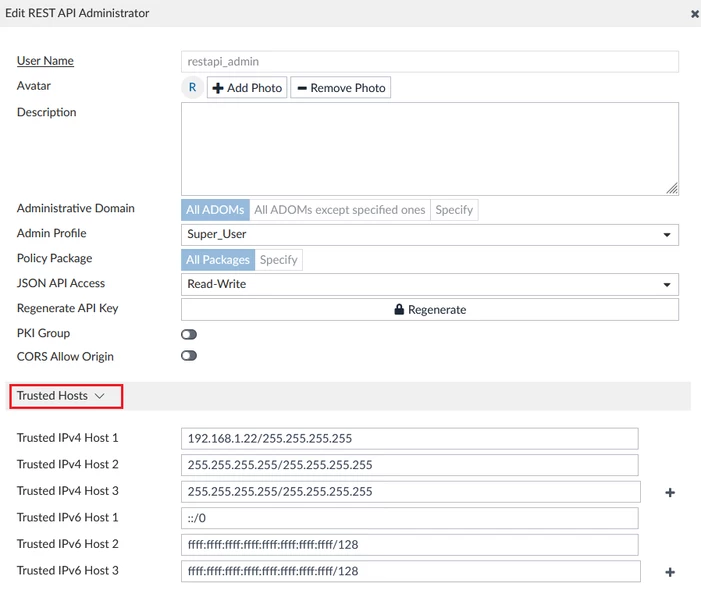Select All Packages for Policy Package
This screenshot has height=590, width=701.
tap(218, 260)
